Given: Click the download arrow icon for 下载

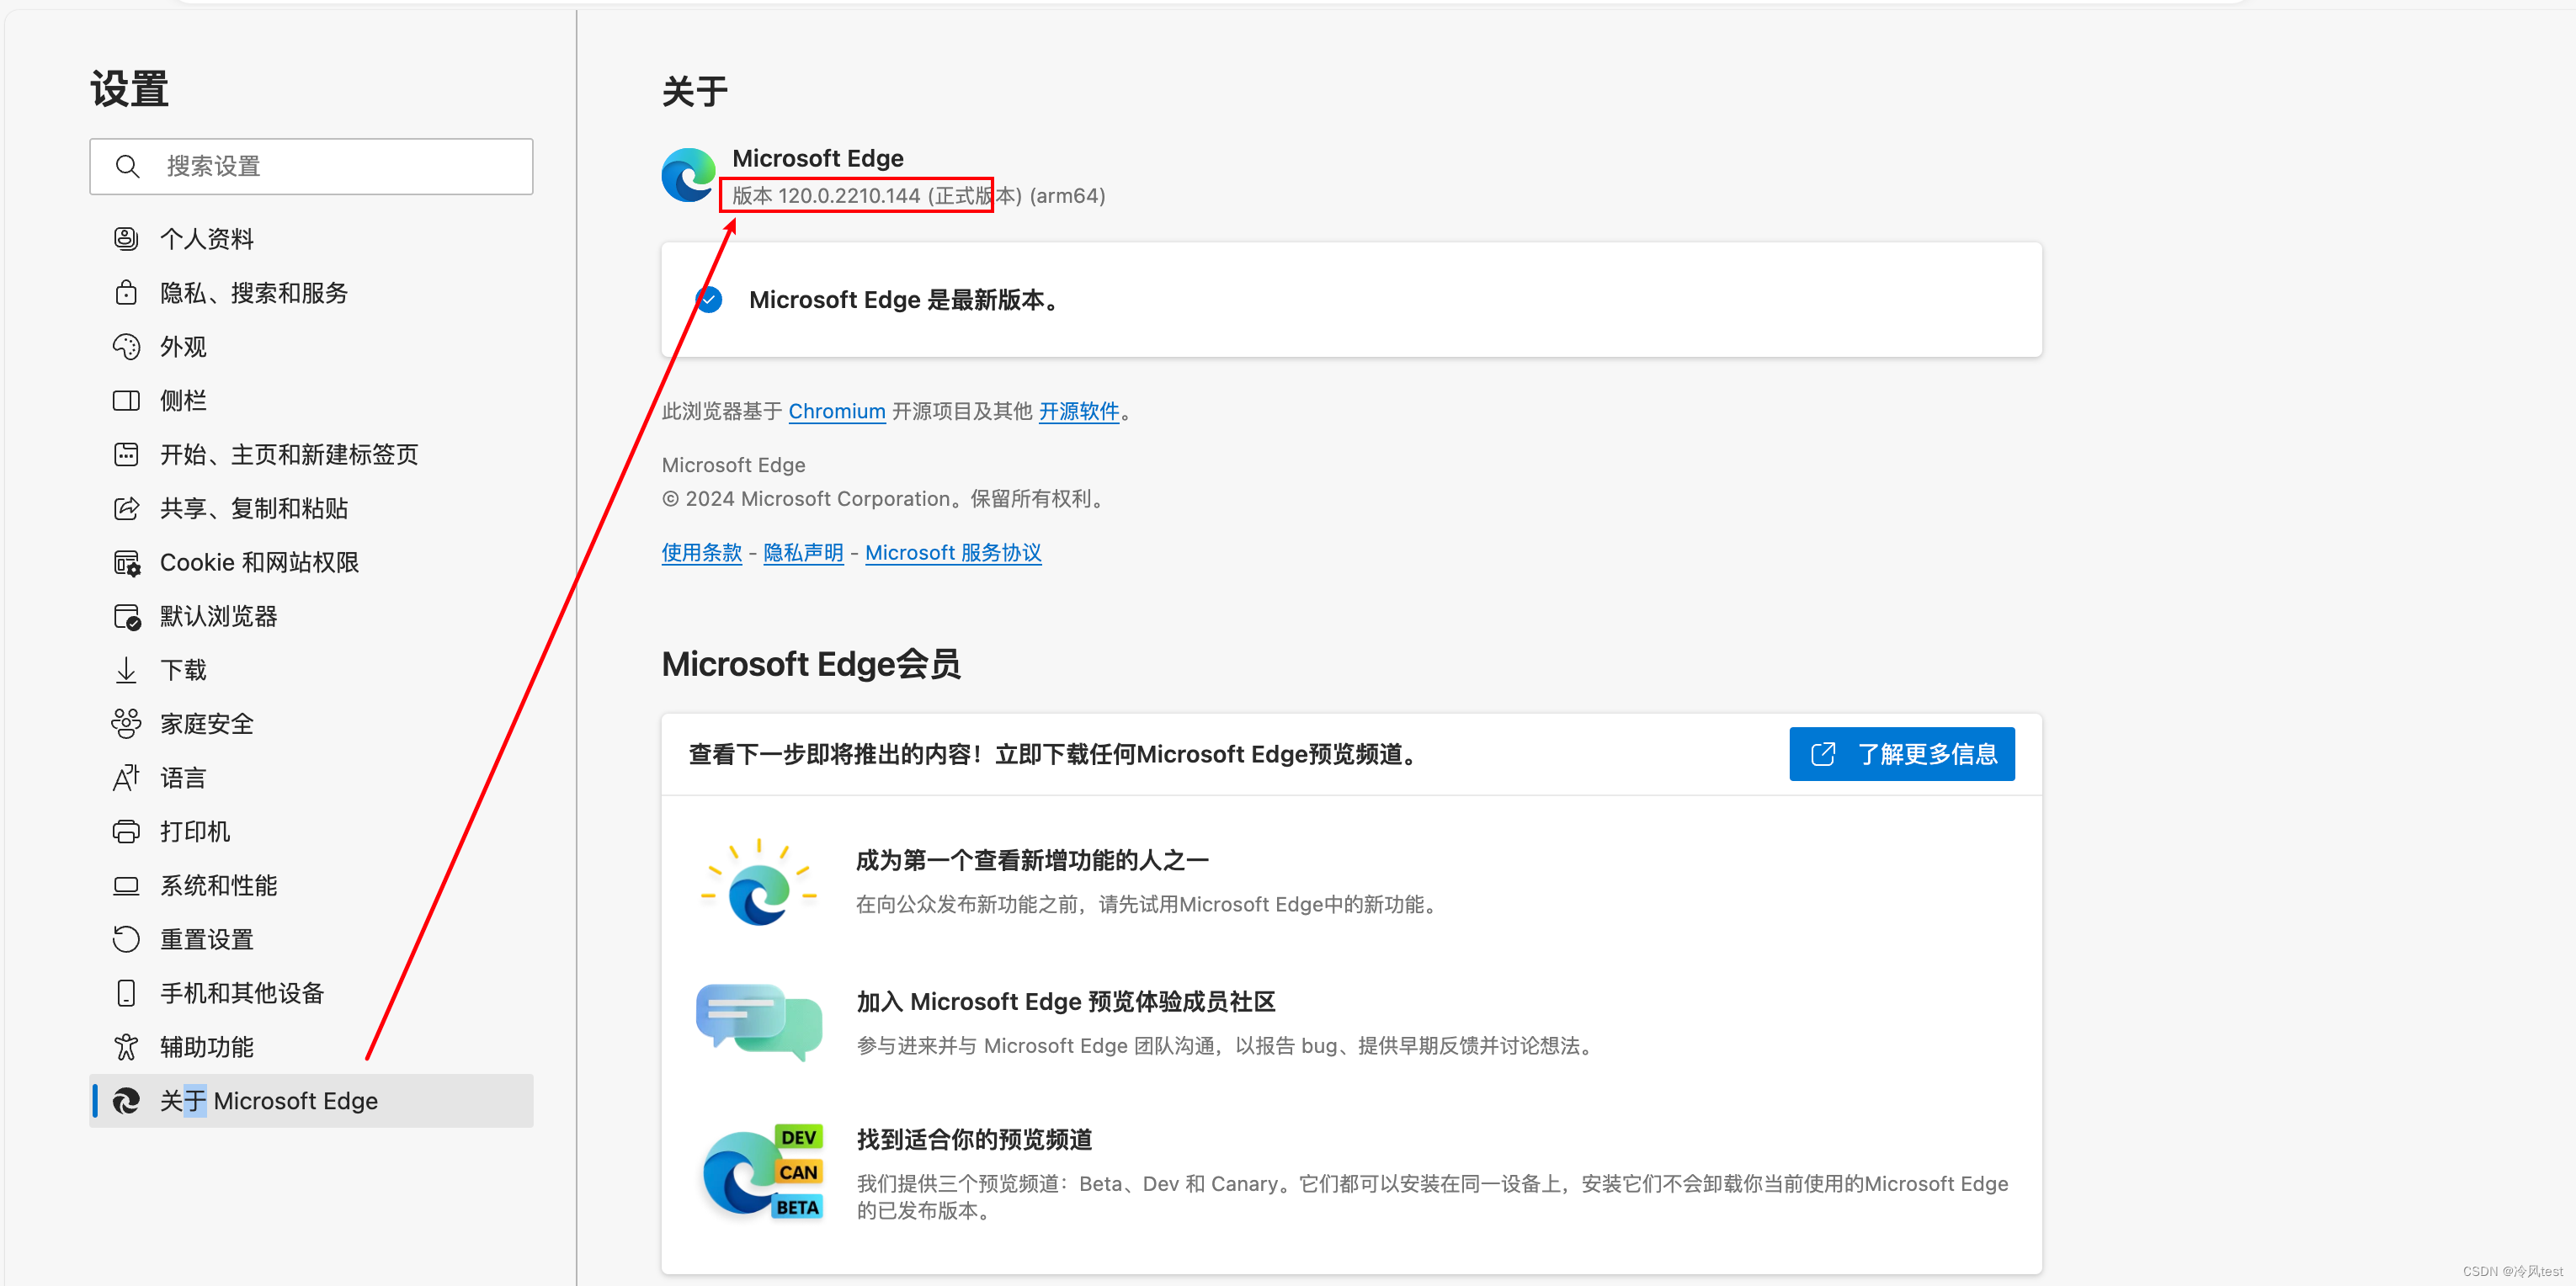Looking at the screenshot, I should [126, 670].
